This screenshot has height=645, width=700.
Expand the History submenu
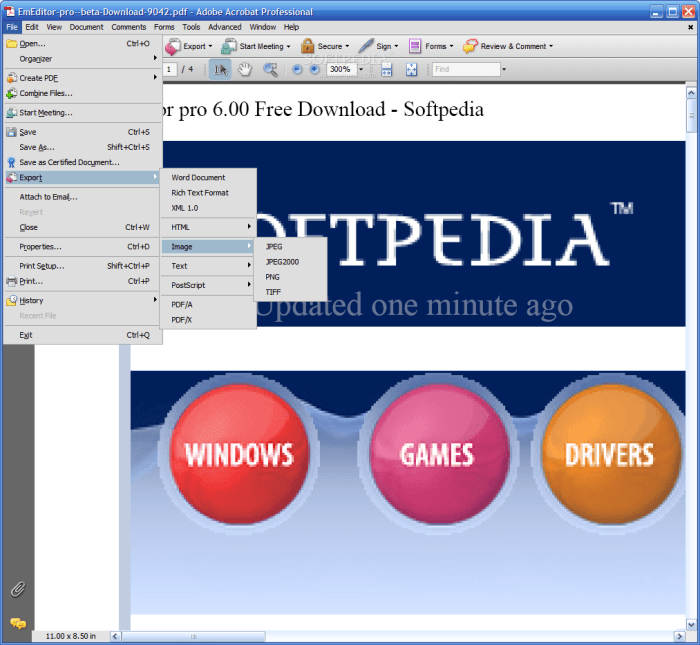click(x=83, y=300)
